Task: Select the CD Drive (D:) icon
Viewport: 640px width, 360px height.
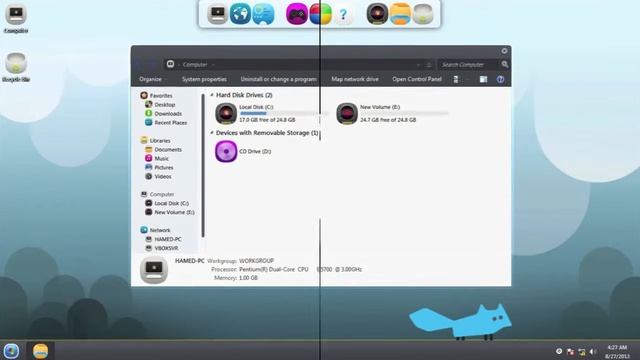Action: pos(226,151)
